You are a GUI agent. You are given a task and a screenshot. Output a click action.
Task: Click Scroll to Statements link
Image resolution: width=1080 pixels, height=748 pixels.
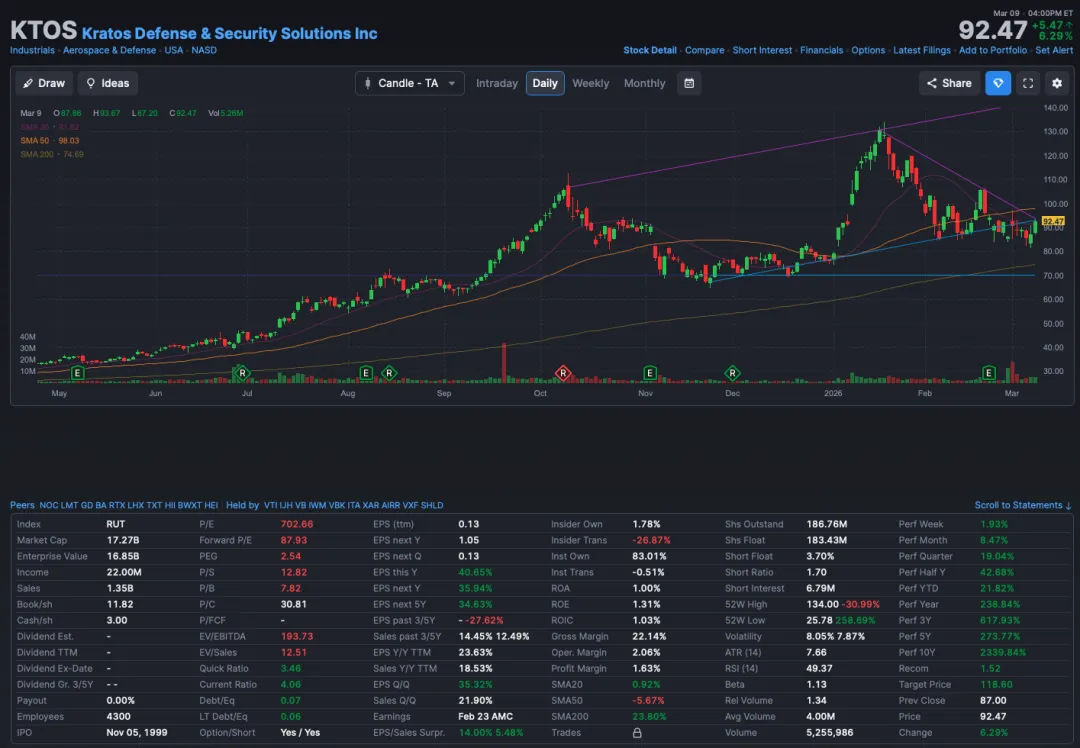(1023, 505)
